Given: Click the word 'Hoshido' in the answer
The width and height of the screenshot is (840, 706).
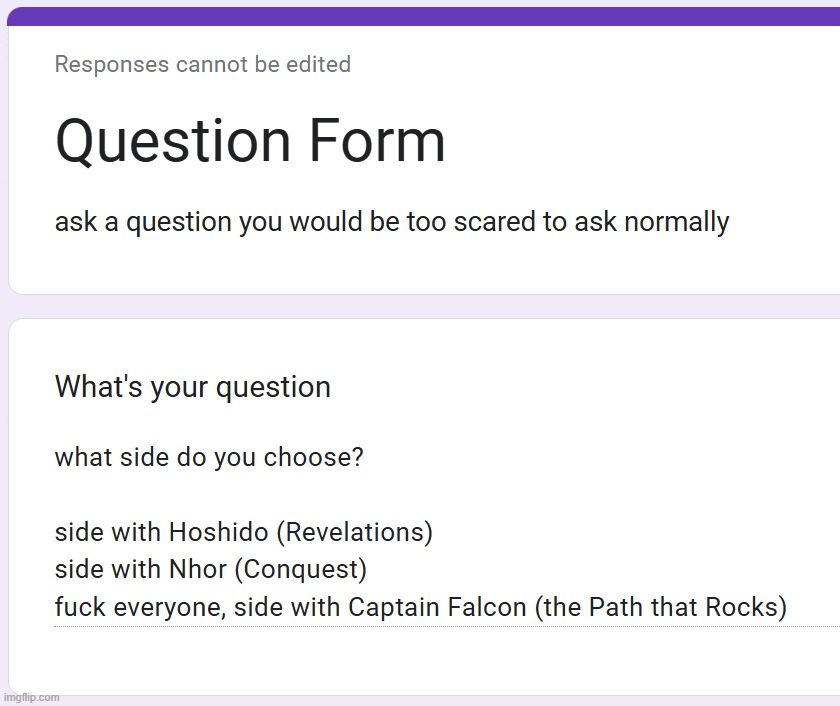Looking at the screenshot, I should point(219,532).
